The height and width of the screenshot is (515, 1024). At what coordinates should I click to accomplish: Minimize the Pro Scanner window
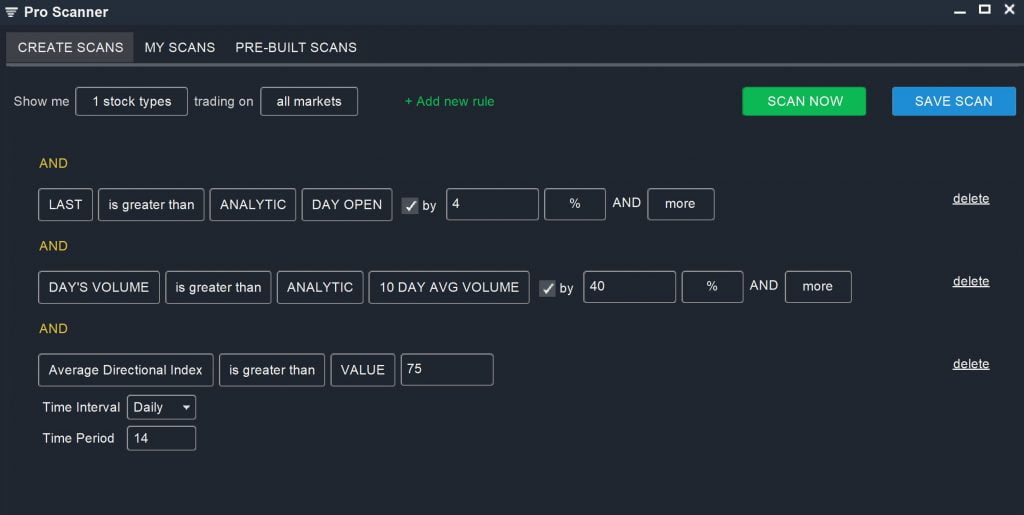(x=960, y=11)
